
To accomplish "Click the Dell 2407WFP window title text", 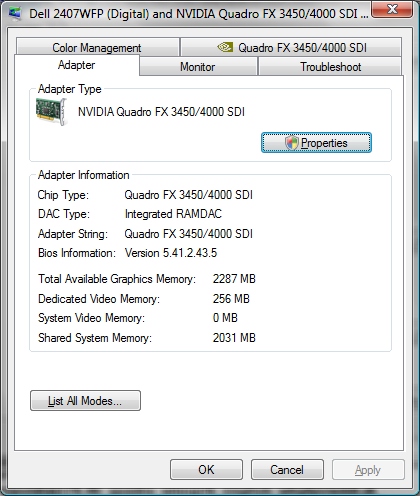I will [199, 14].
